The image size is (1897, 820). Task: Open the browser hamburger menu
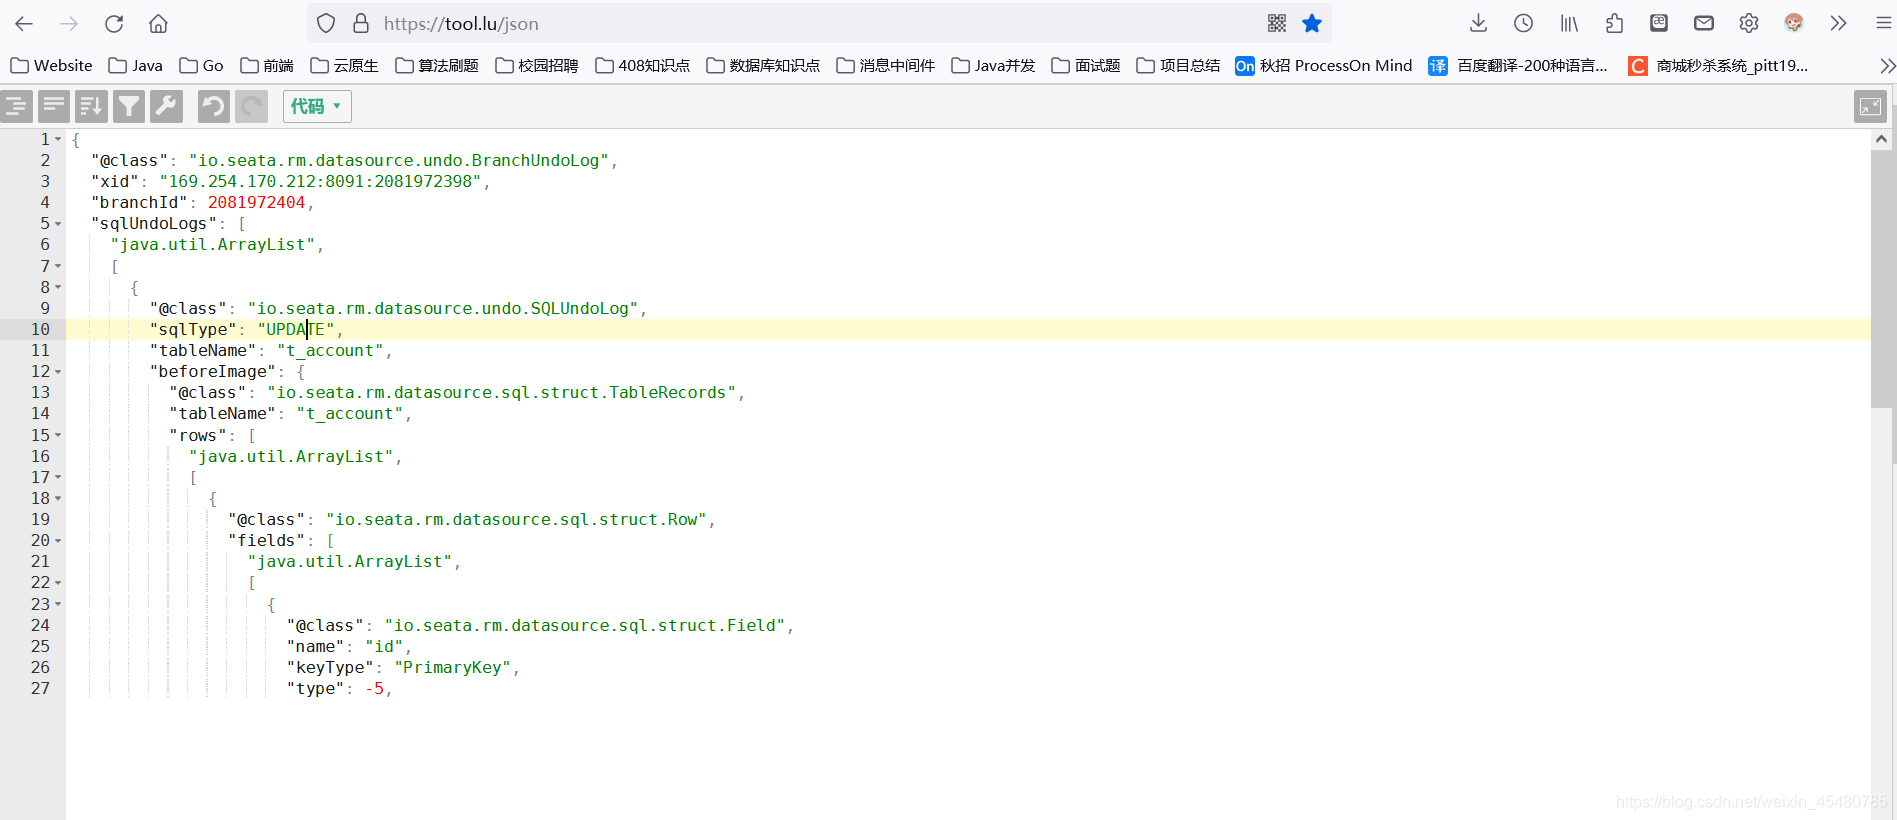[1883, 23]
